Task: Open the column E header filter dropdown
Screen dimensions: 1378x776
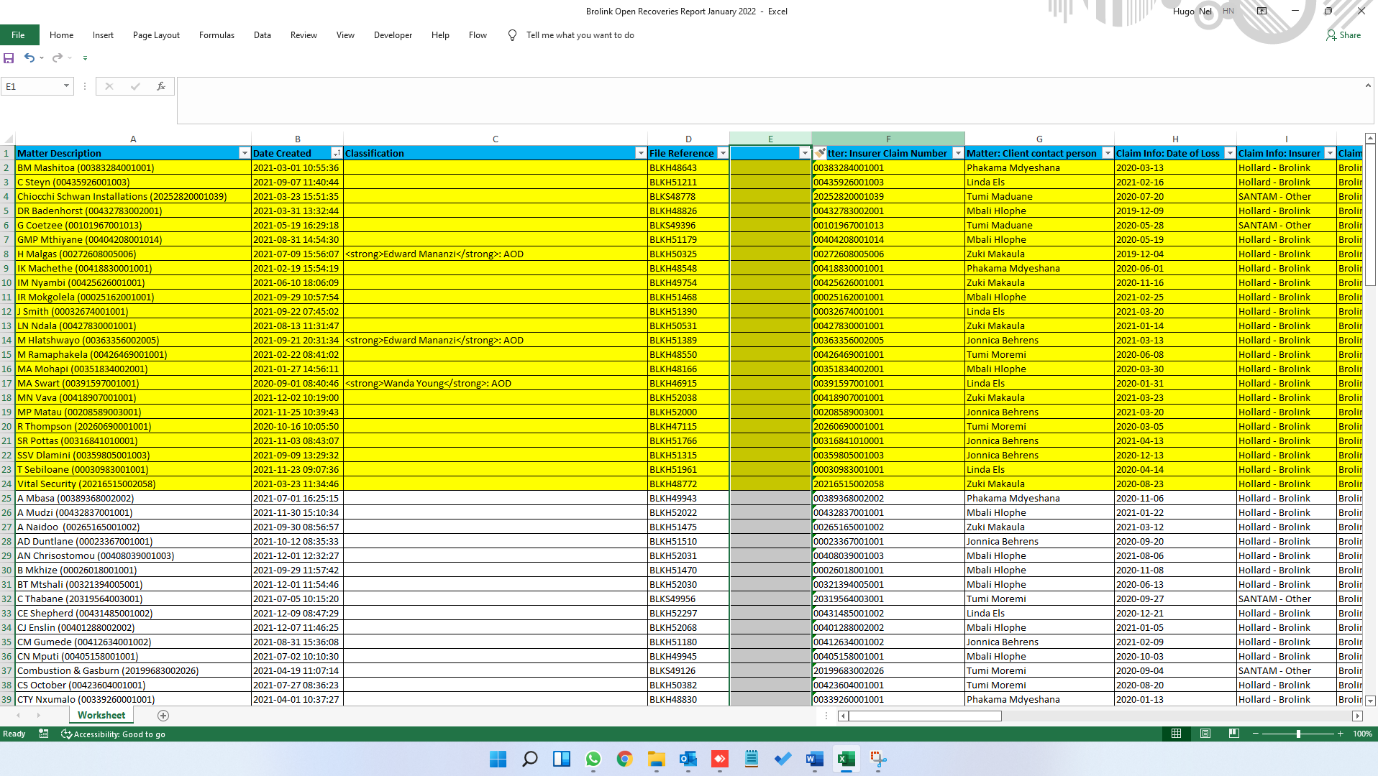Action: (x=805, y=153)
